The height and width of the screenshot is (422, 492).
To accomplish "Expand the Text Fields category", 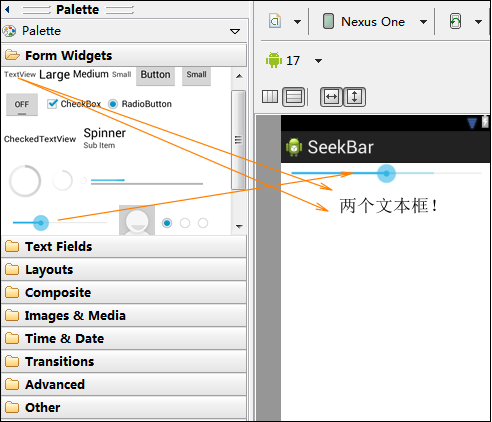I will pyautogui.click(x=124, y=247).
